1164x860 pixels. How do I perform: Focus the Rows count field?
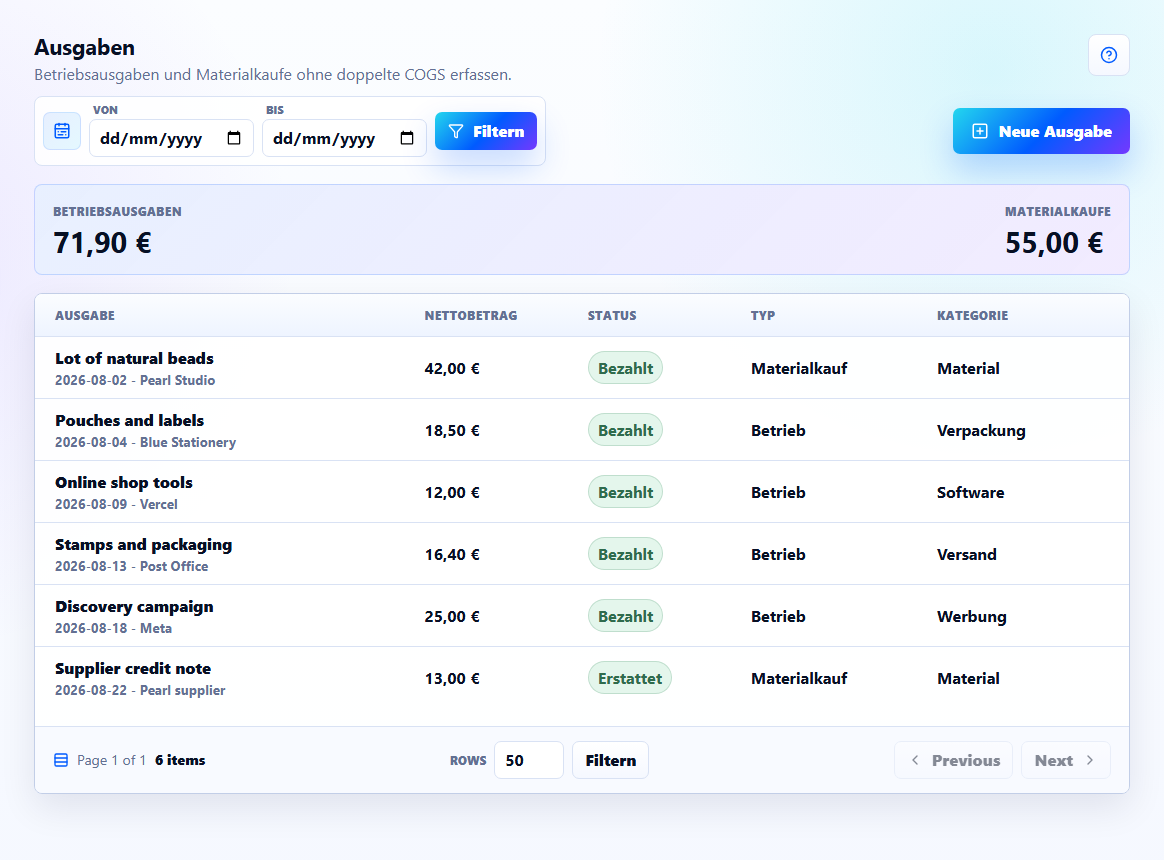[529, 760]
